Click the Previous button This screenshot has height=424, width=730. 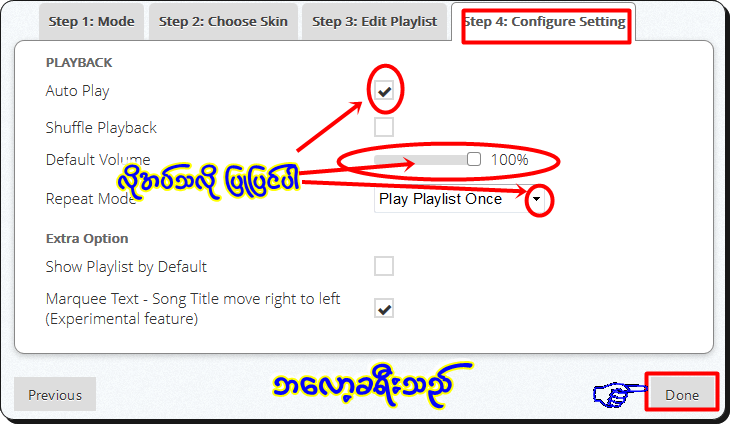pyautogui.click(x=55, y=395)
